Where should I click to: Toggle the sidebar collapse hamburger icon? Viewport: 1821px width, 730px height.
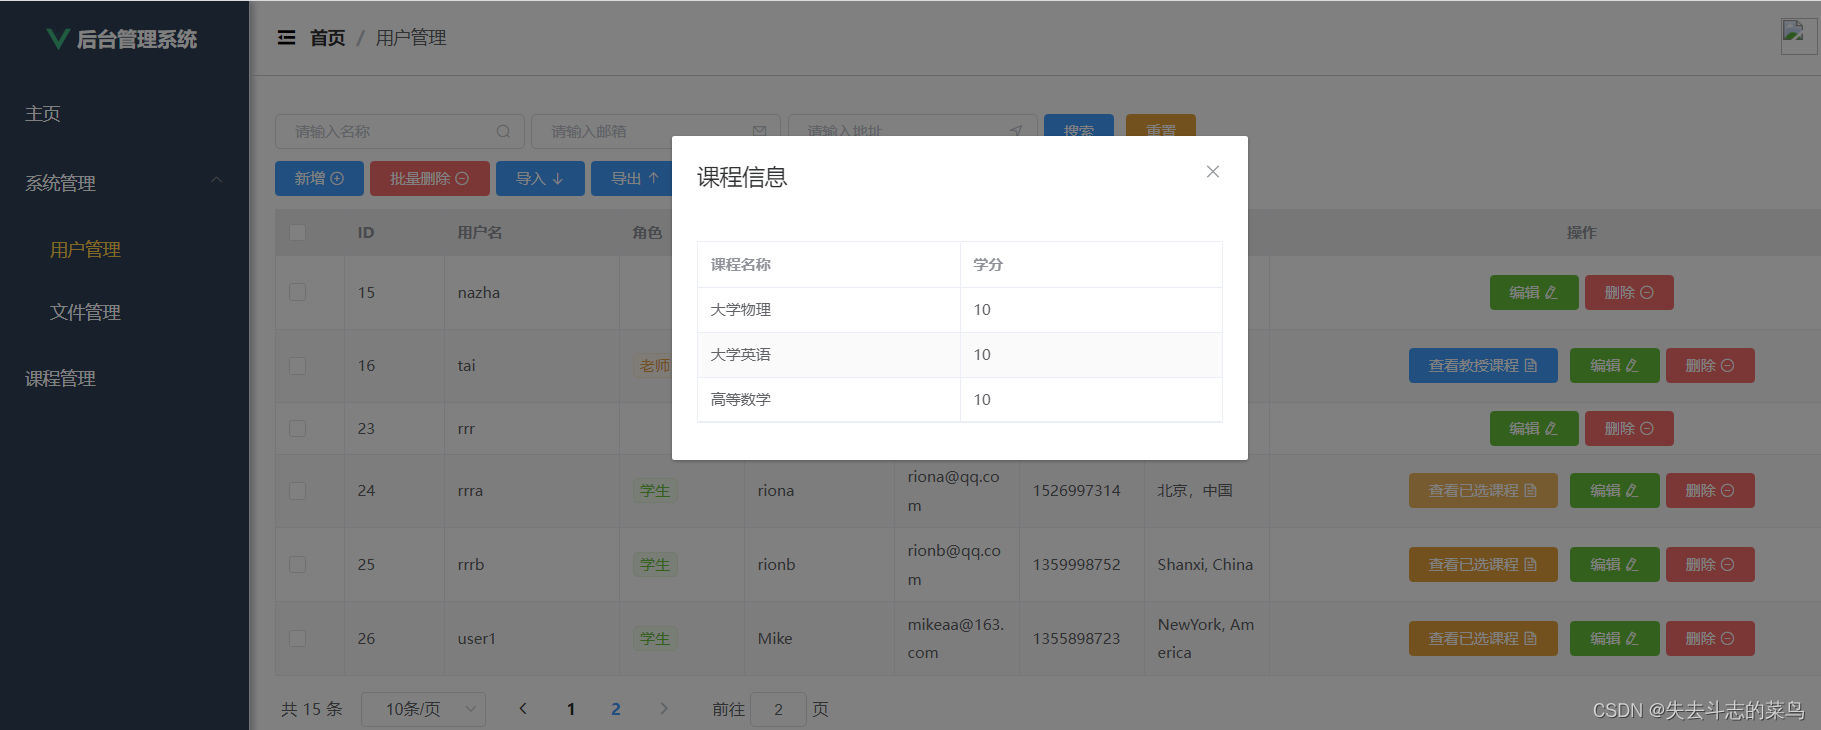point(286,38)
